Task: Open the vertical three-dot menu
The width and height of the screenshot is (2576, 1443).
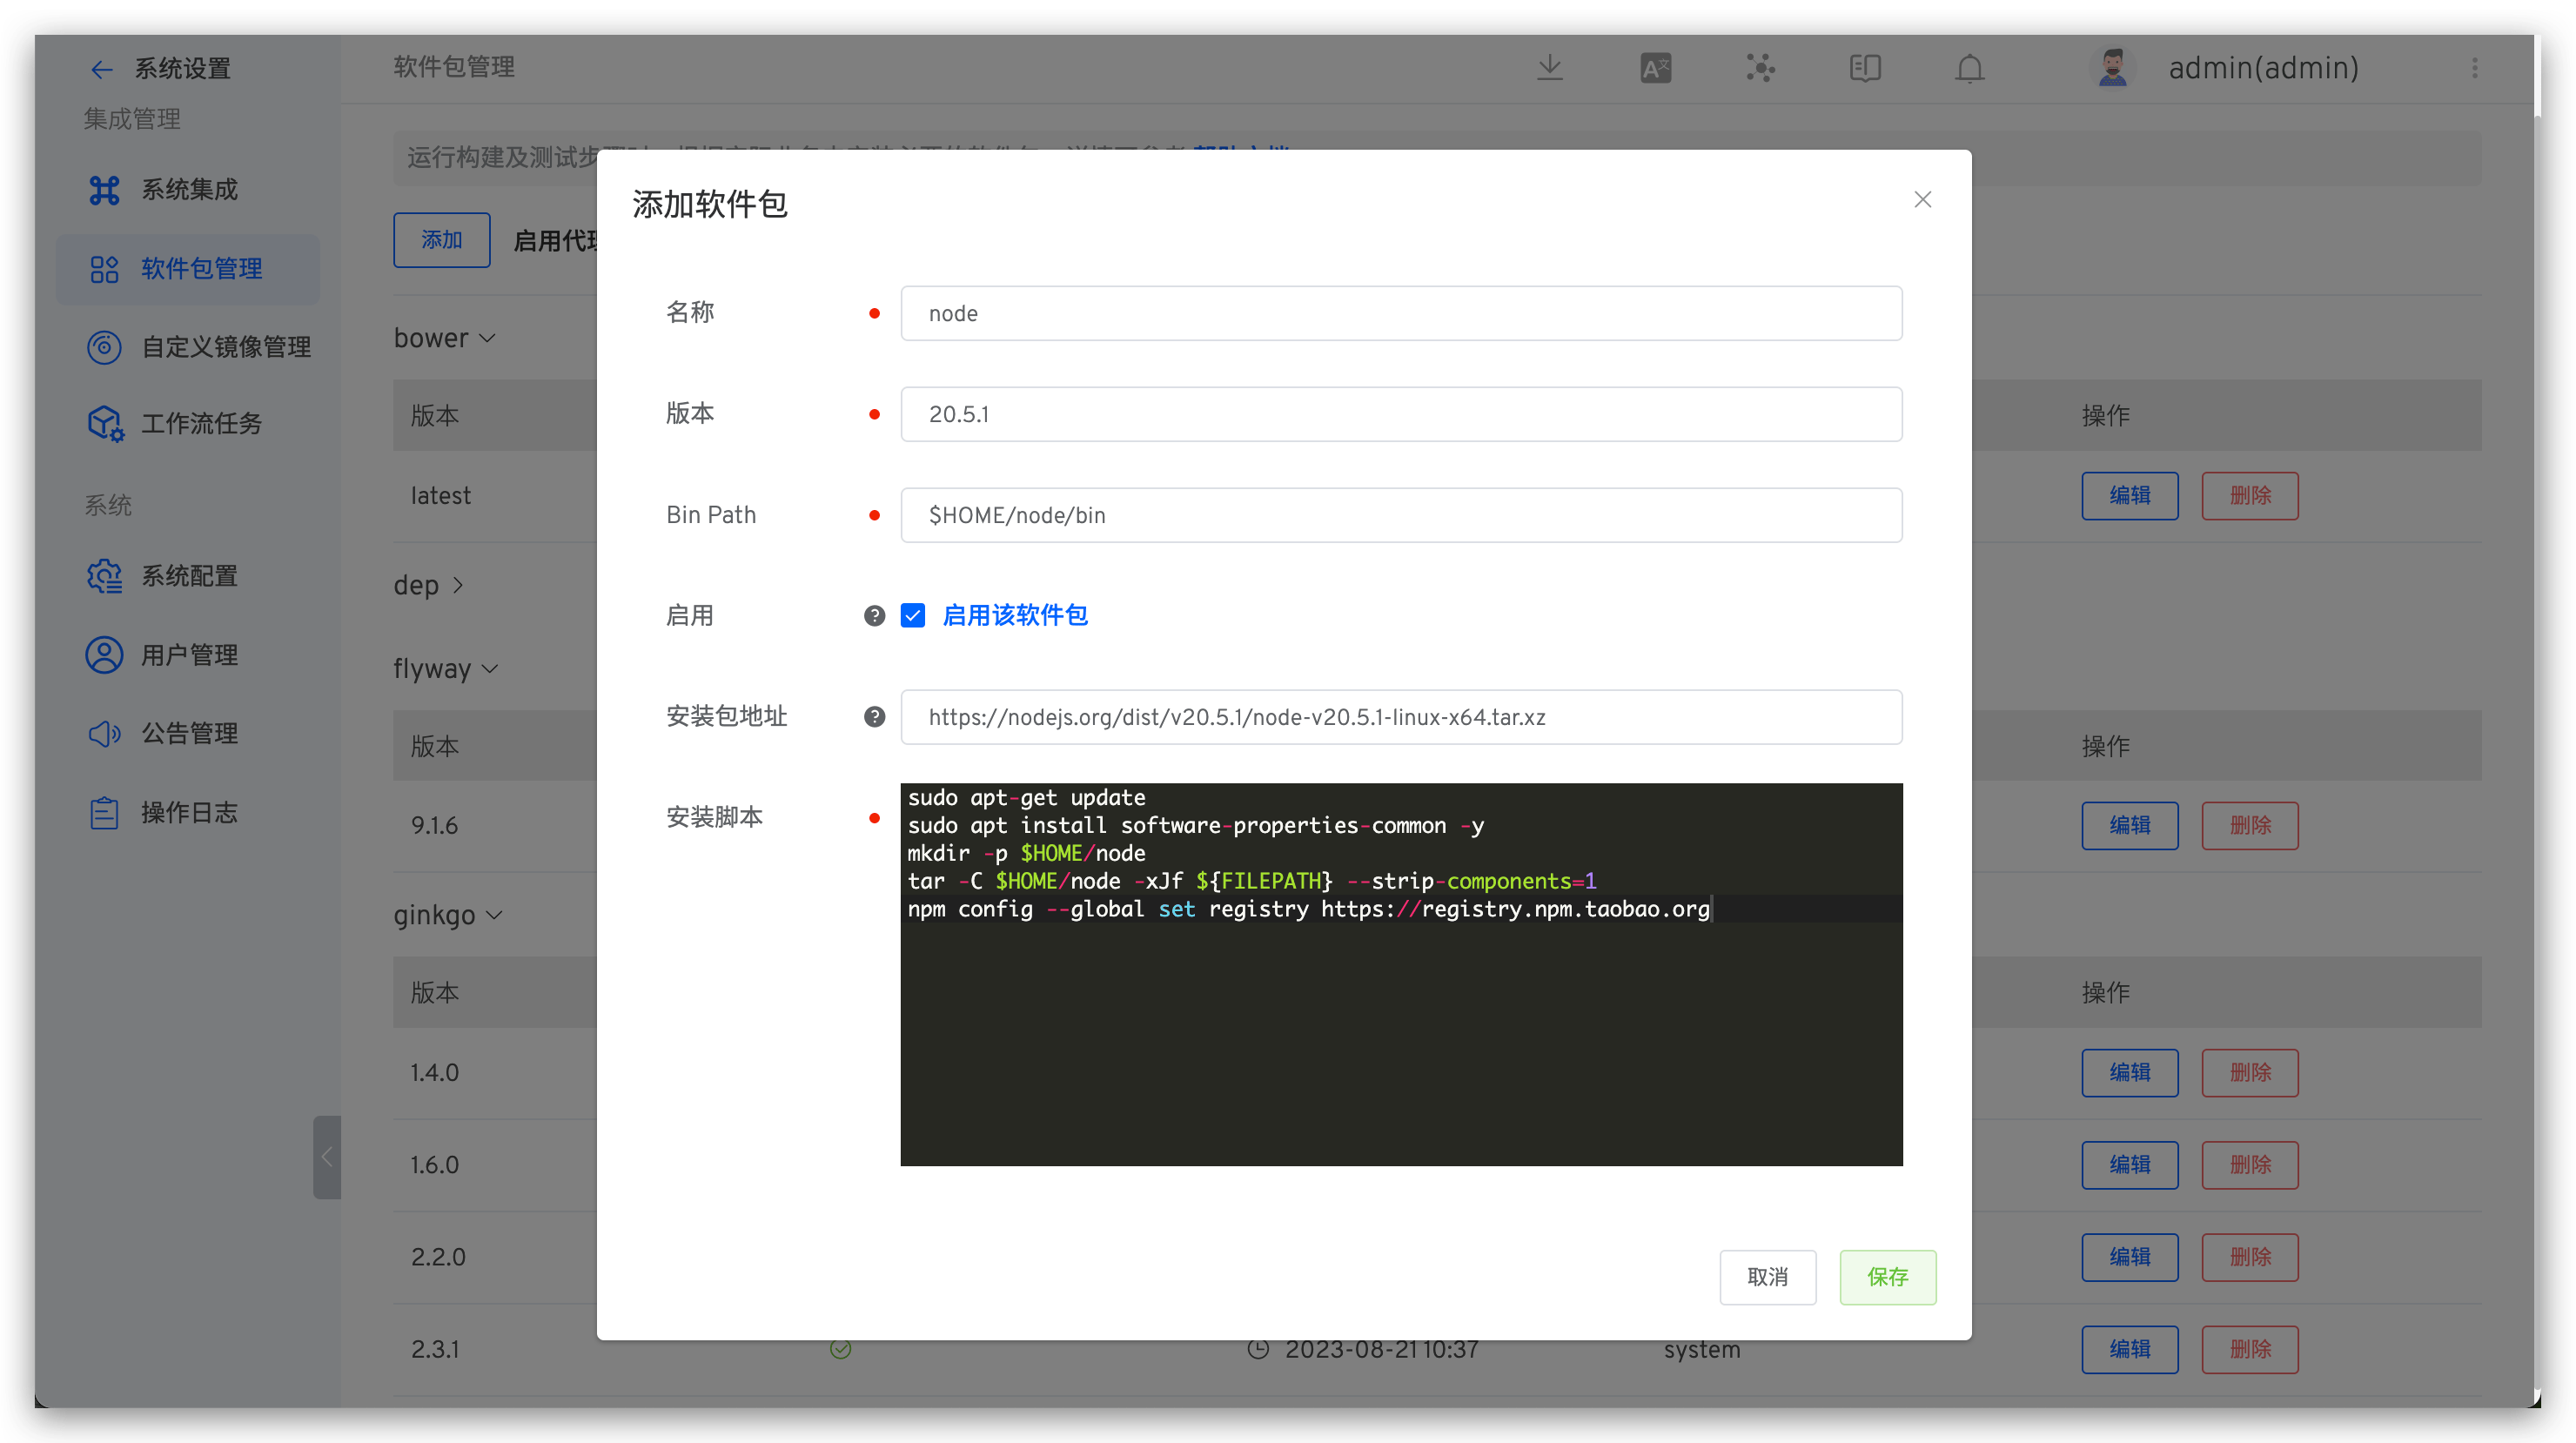Action: pyautogui.click(x=2474, y=68)
